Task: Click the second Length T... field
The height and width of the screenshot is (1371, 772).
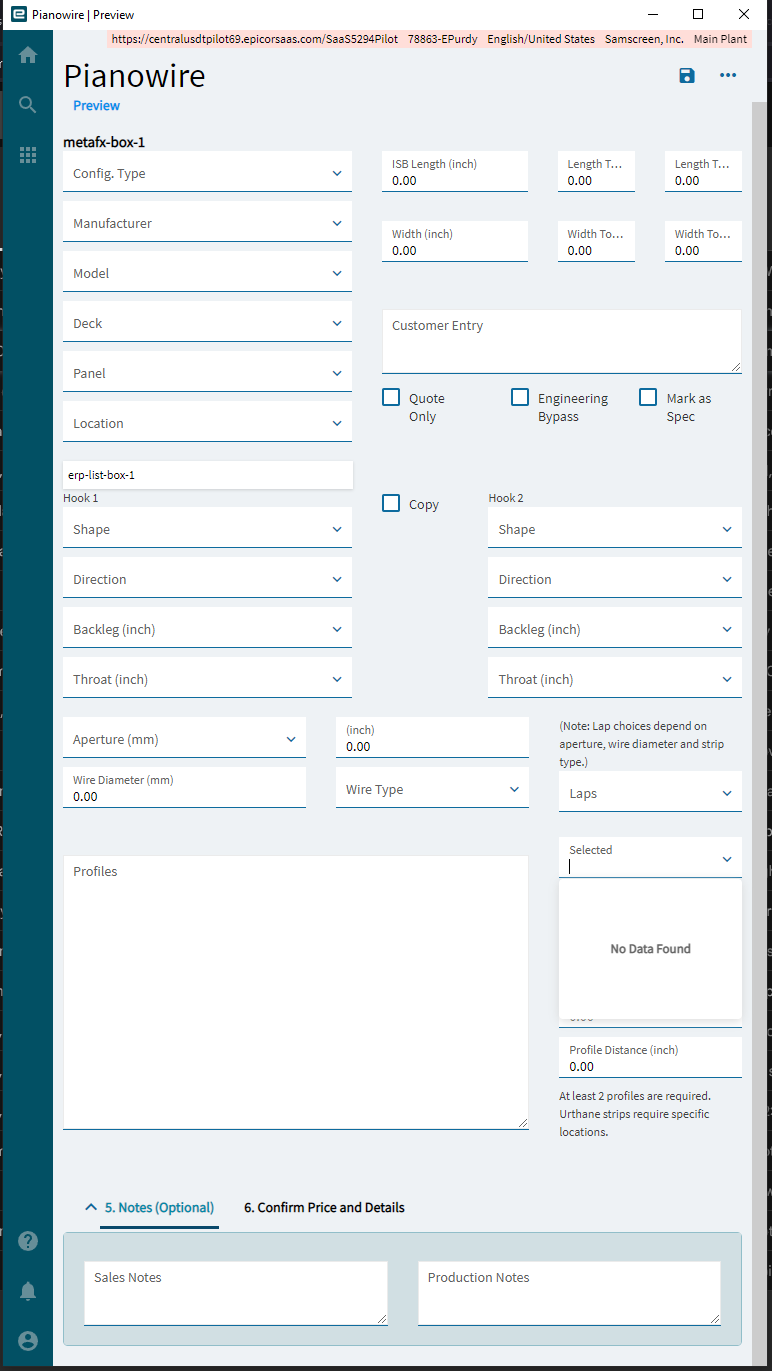Action: tap(703, 172)
